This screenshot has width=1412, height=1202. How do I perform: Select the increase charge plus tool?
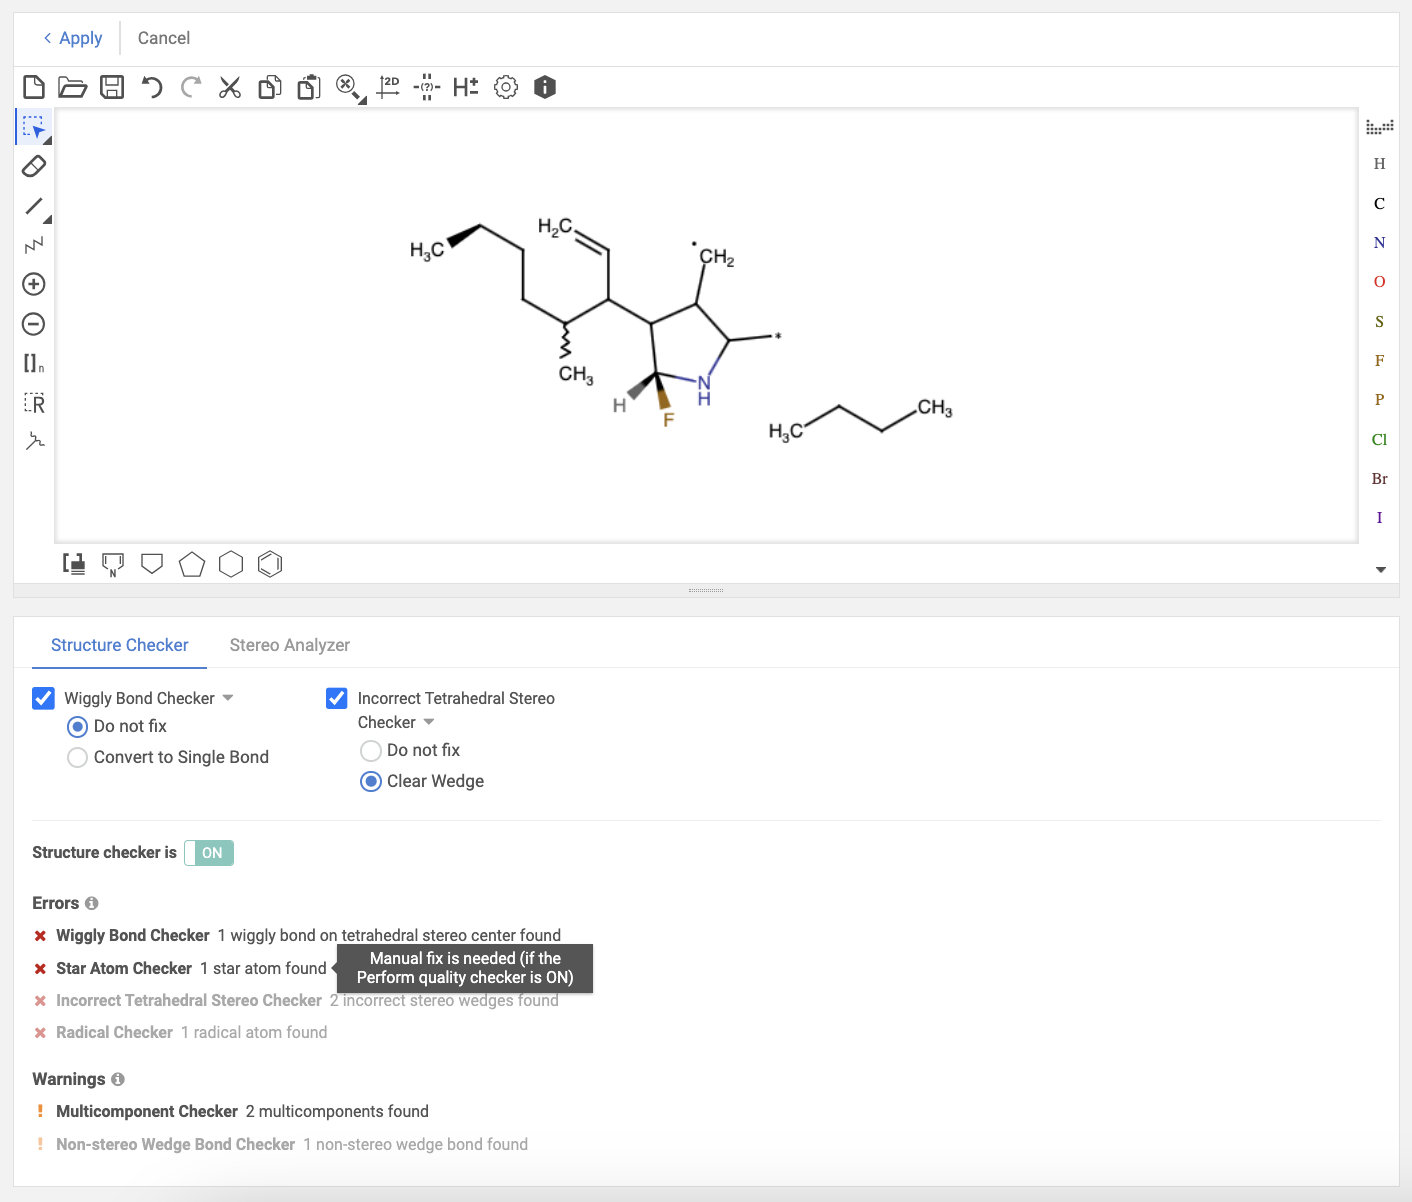[x=34, y=285]
